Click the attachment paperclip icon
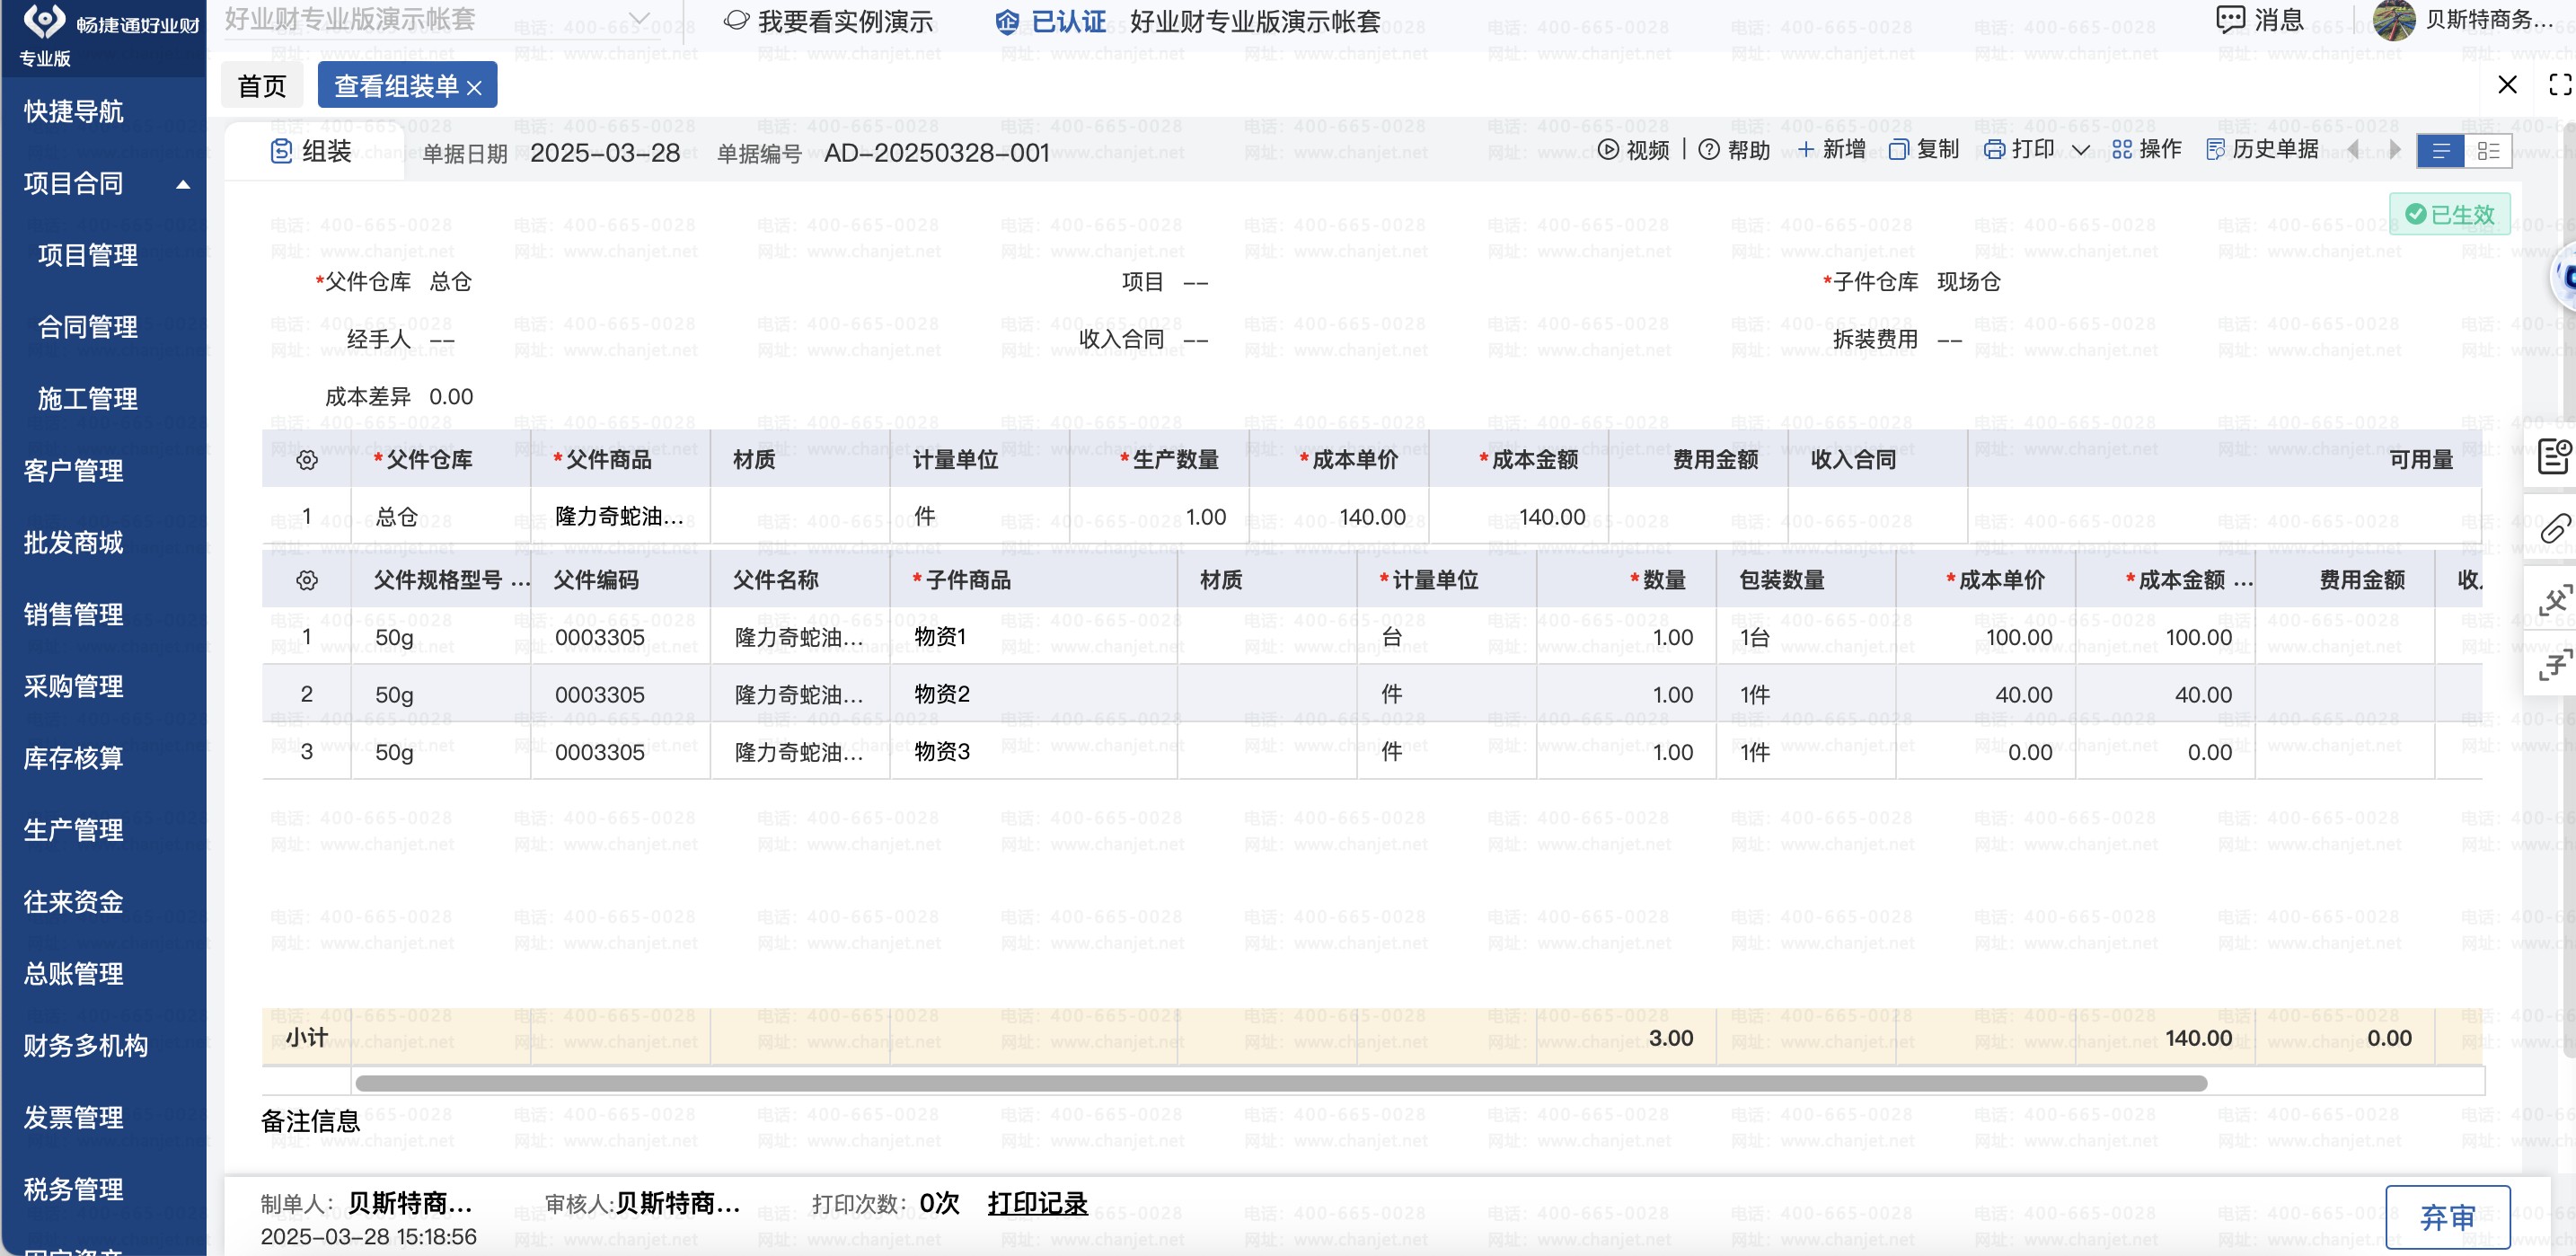This screenshot has height=1256, width=2576. 2554,529
